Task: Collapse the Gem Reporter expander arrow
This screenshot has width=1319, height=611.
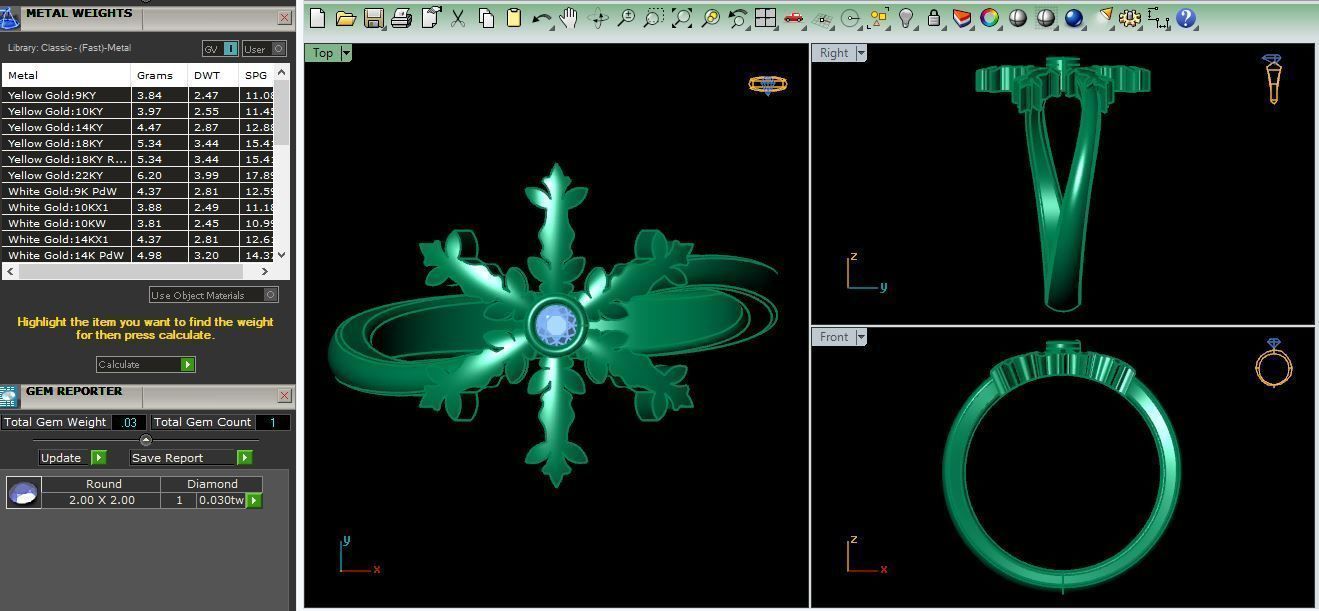Action: coord(146,440)
